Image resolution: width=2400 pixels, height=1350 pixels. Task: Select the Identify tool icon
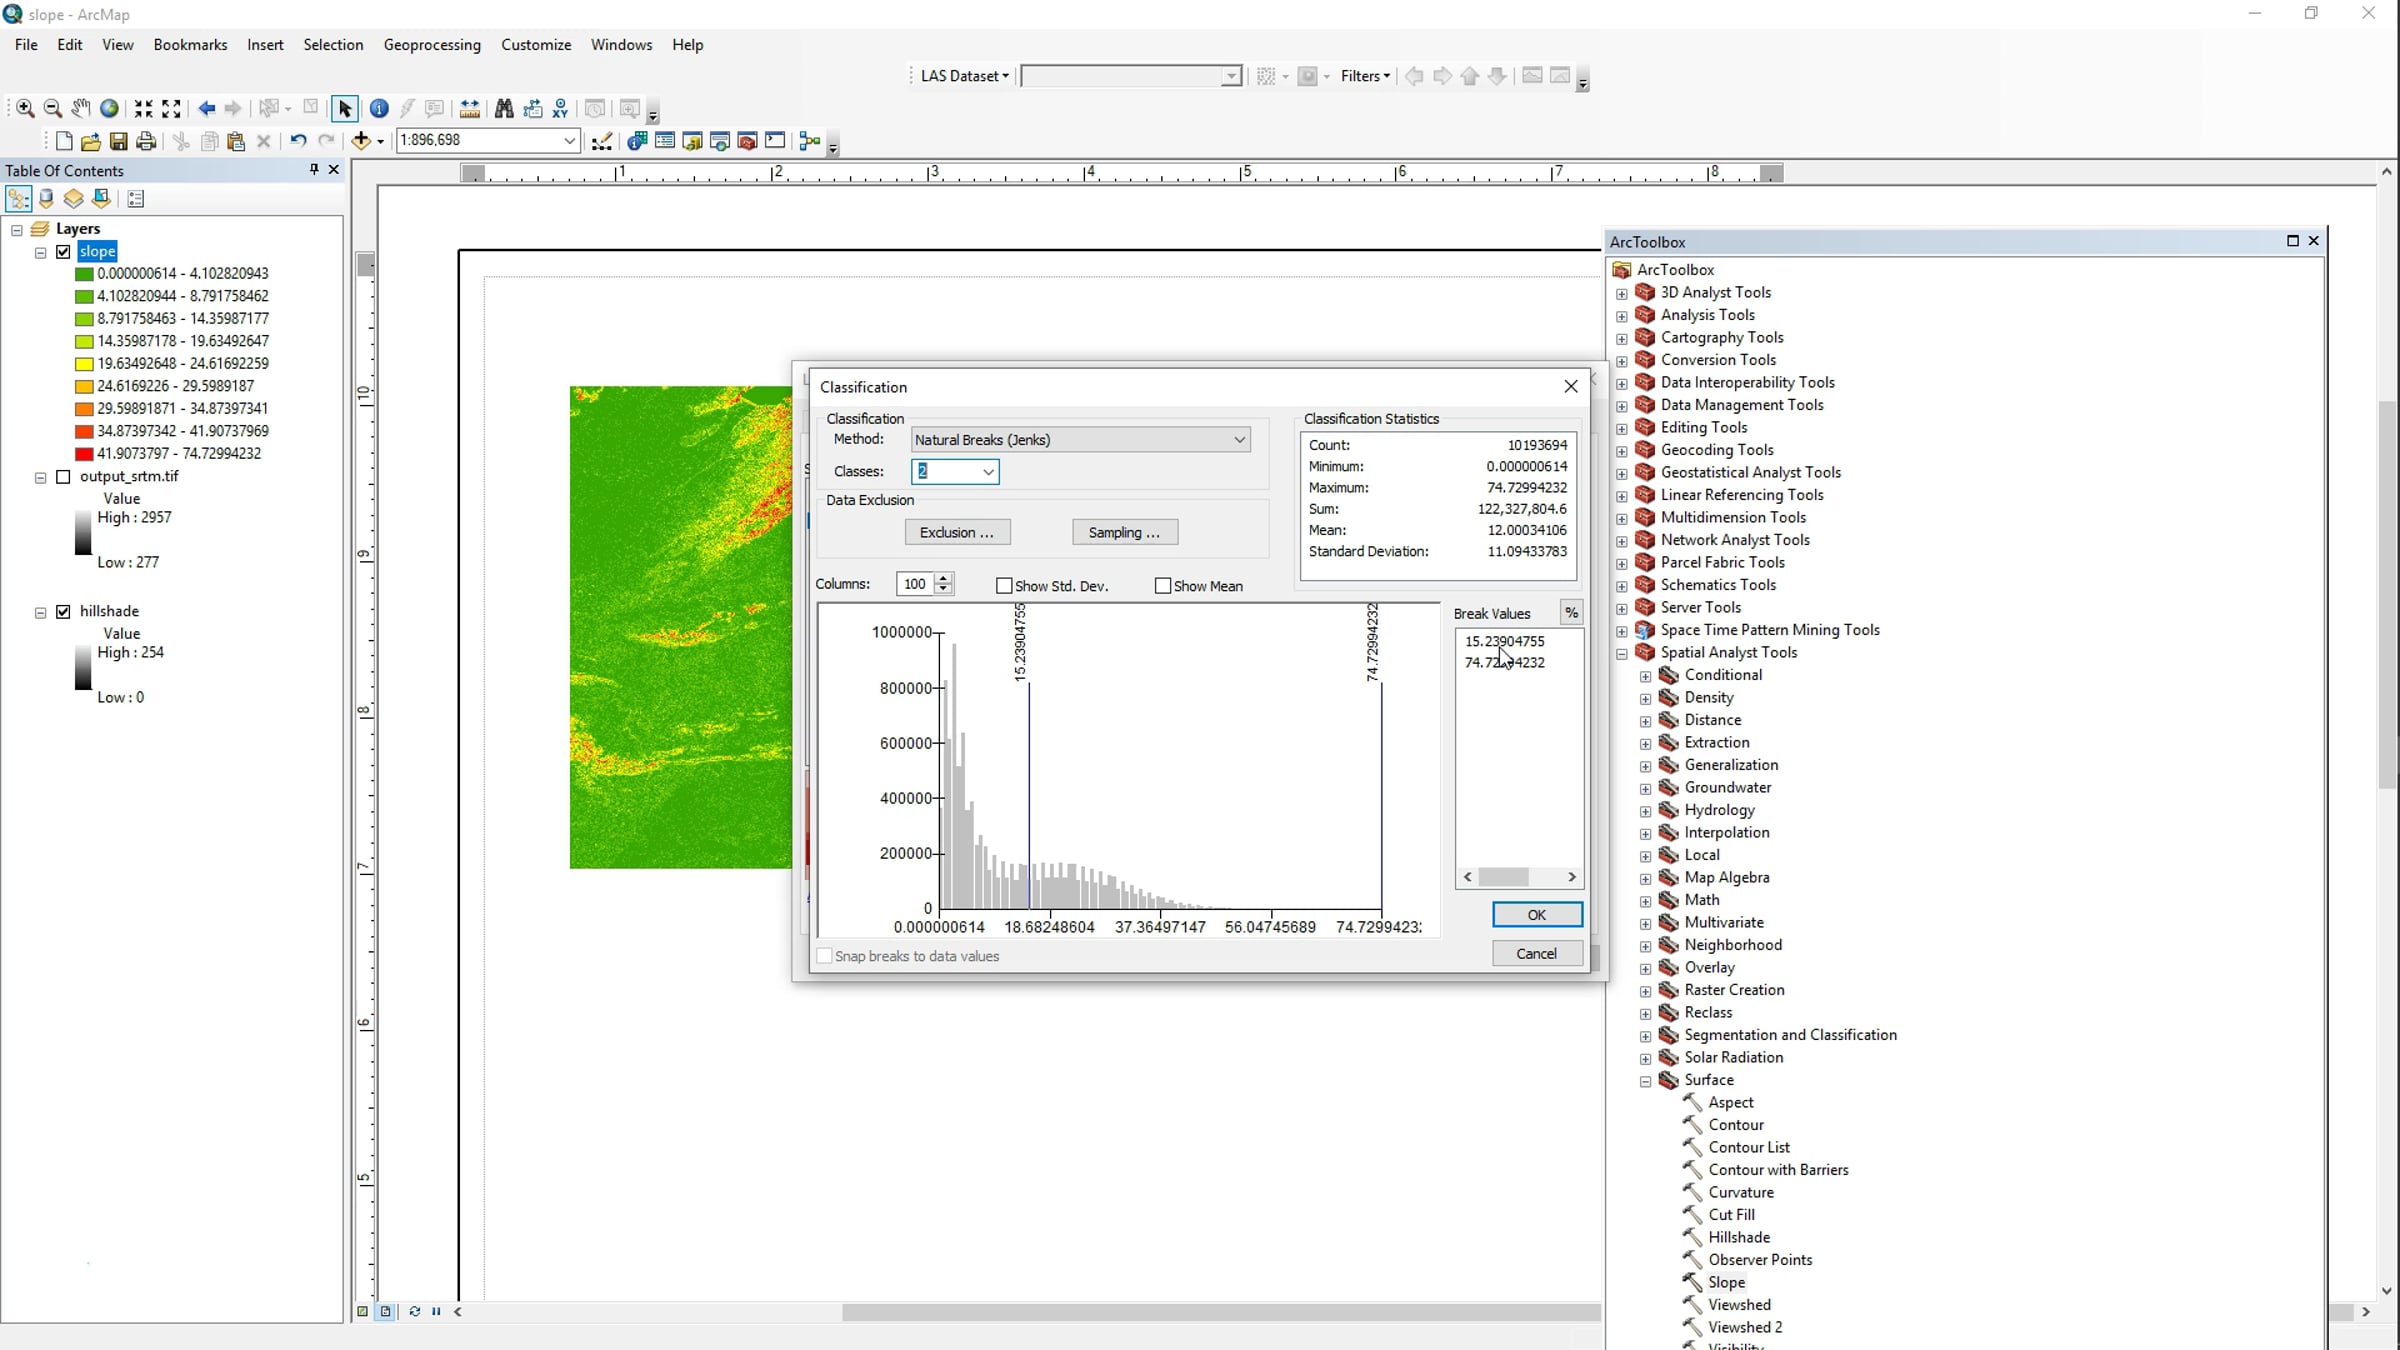(x=379, y=109)
